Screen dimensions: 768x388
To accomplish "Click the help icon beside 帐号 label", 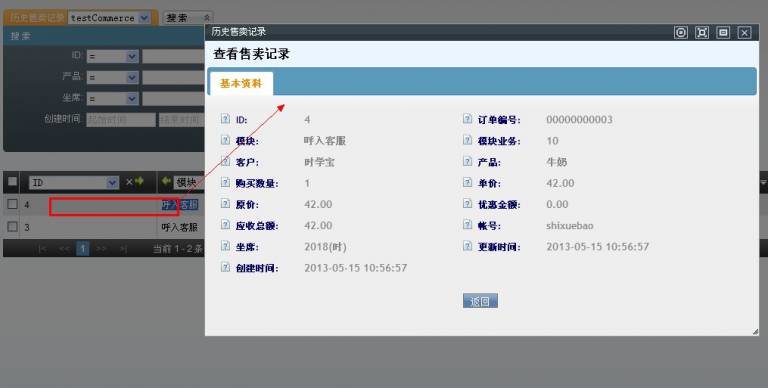I will pos(467,225).
